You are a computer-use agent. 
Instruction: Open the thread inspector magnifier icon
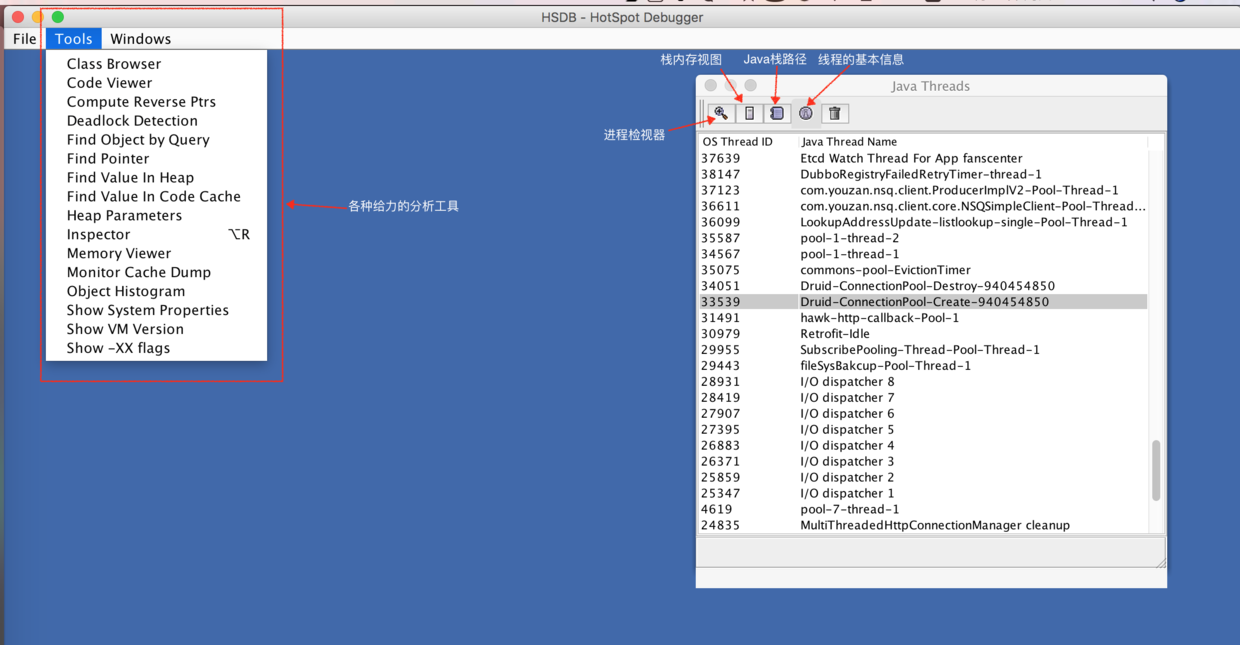click(x=721, y=114)
